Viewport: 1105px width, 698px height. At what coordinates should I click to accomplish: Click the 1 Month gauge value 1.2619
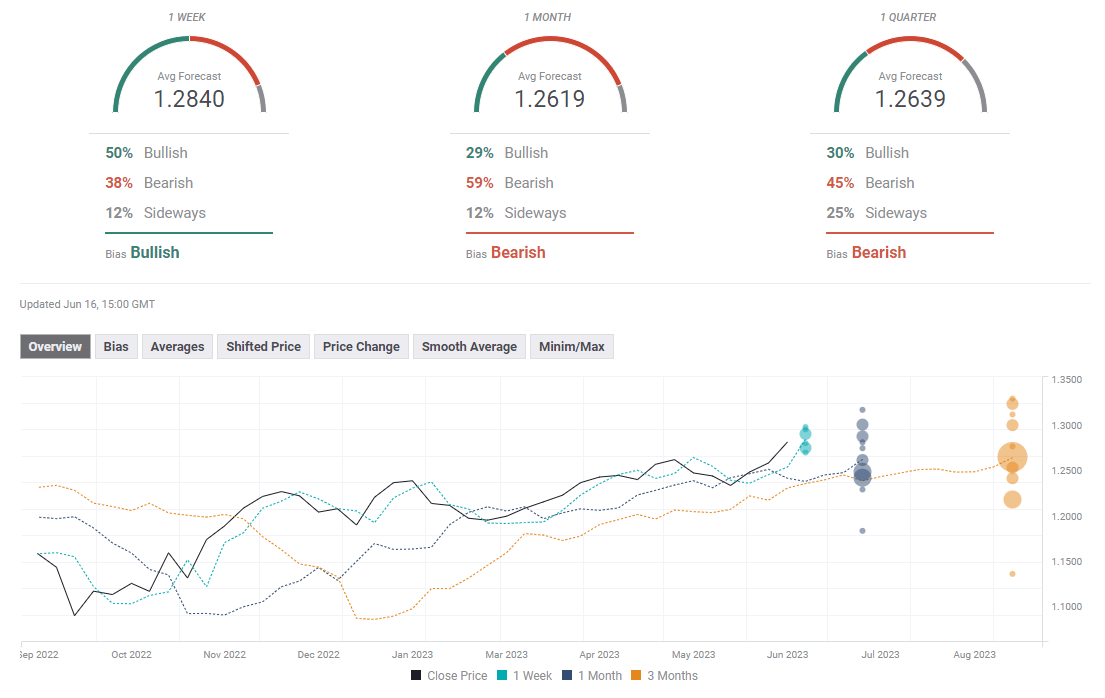click(x=550, y=99)
